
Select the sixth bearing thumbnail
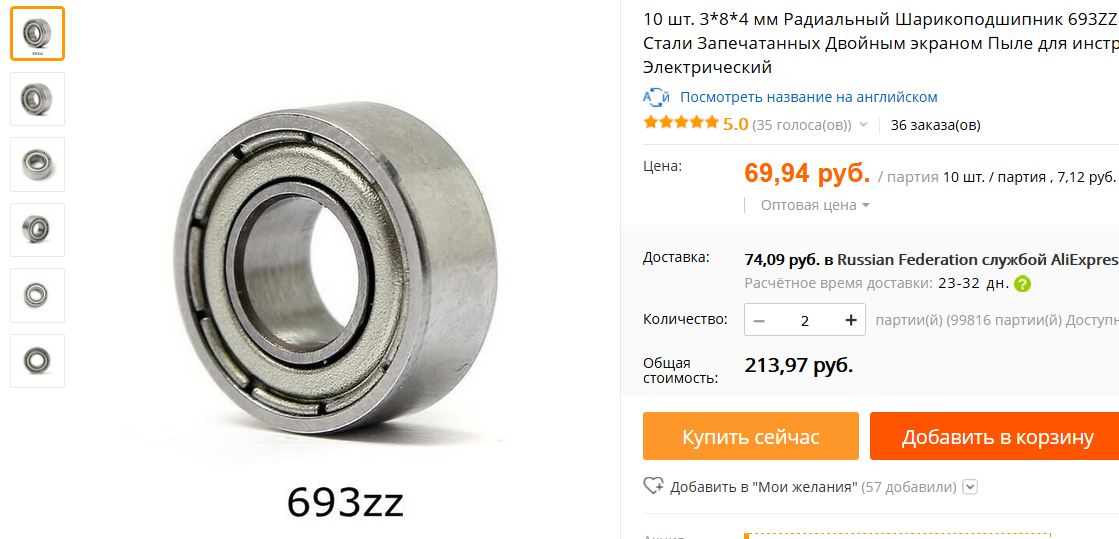pos(37,361)
